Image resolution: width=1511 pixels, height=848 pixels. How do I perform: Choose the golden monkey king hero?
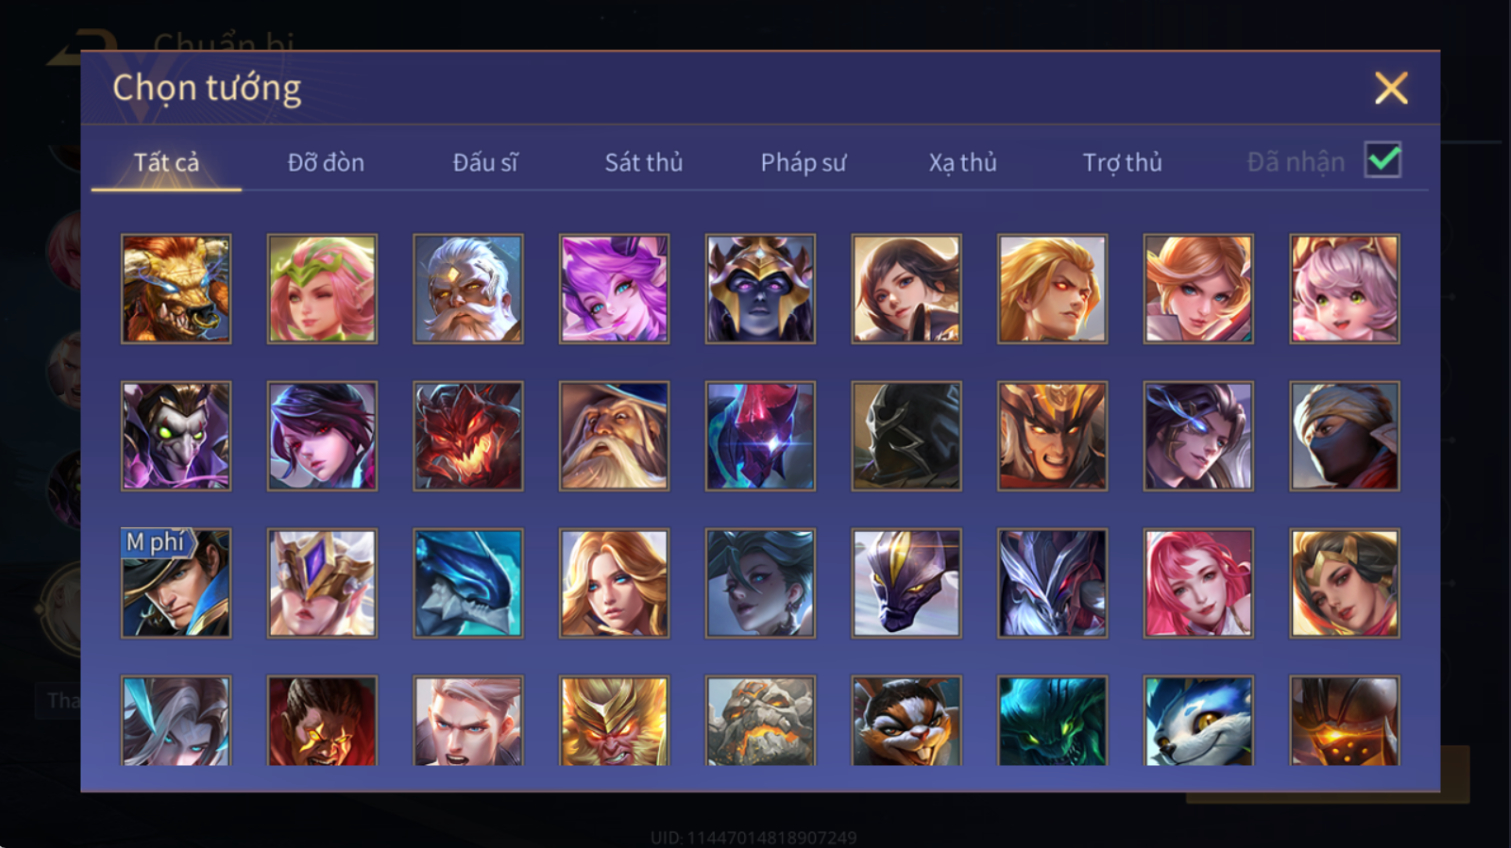pyautogui.click(x=614, y=721)
